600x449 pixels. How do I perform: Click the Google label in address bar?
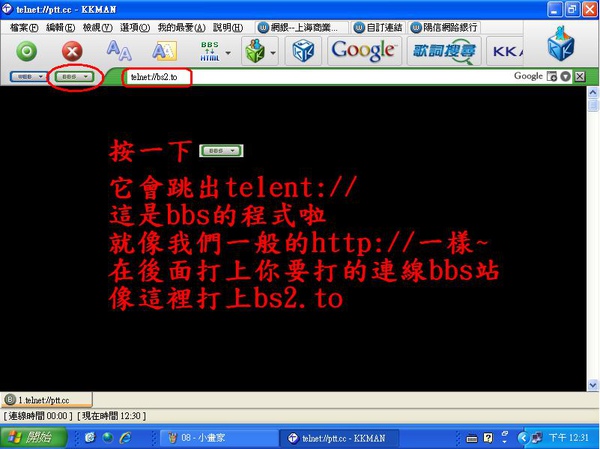528,76
